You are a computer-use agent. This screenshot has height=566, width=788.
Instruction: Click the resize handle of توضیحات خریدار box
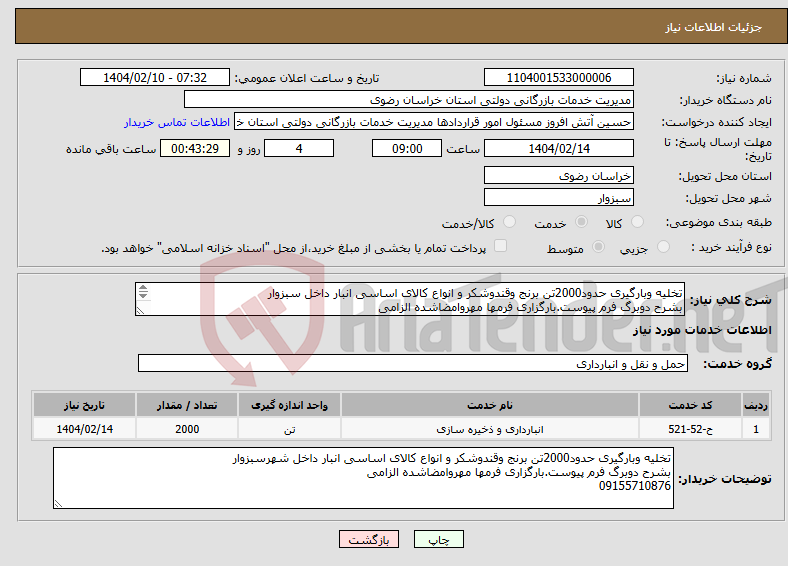(x=58, y=503)
